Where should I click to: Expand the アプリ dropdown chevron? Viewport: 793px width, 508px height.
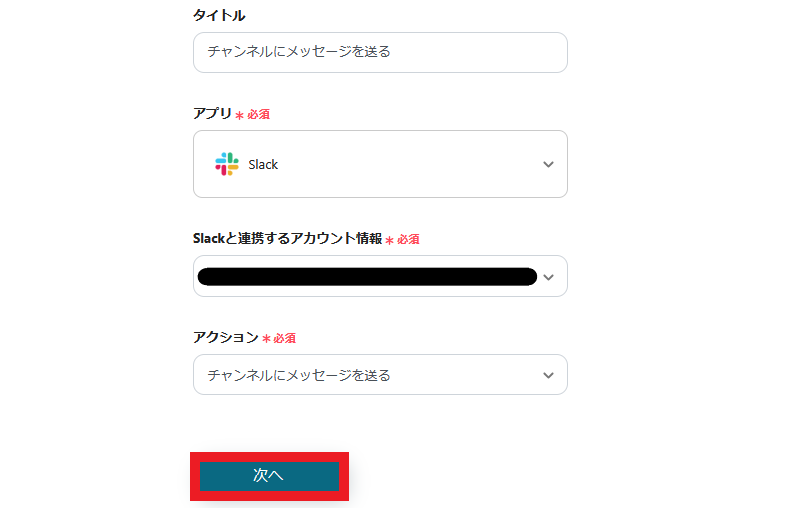(x=548, y=164)
